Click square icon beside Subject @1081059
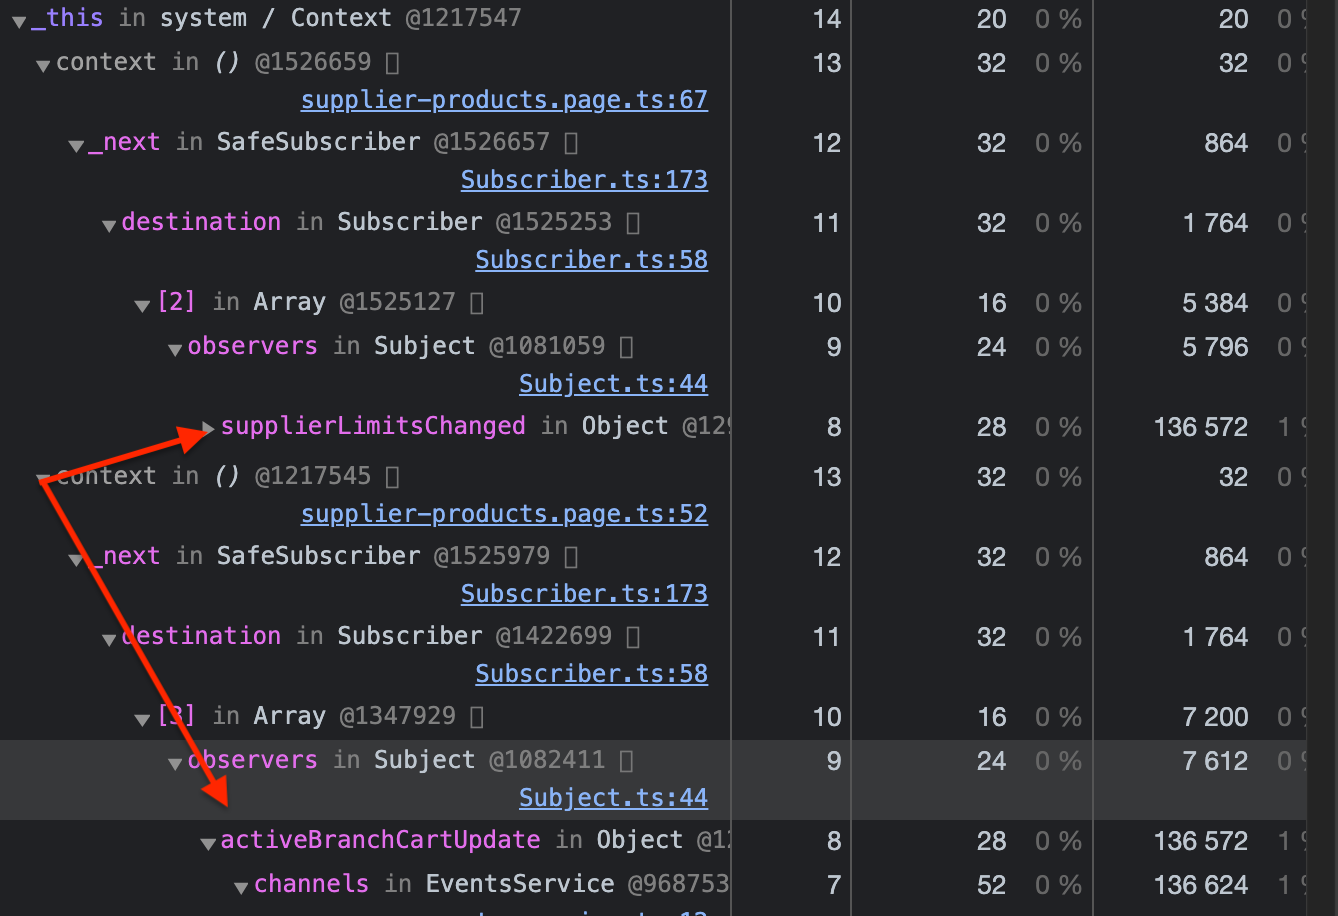This screenshot has height=916, width=1338. 627,347
